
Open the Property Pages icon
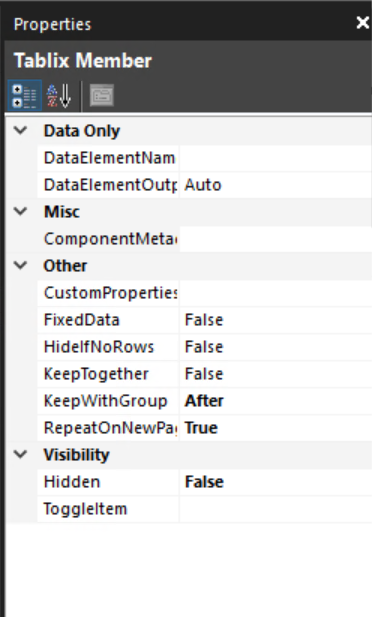(102, 96)
